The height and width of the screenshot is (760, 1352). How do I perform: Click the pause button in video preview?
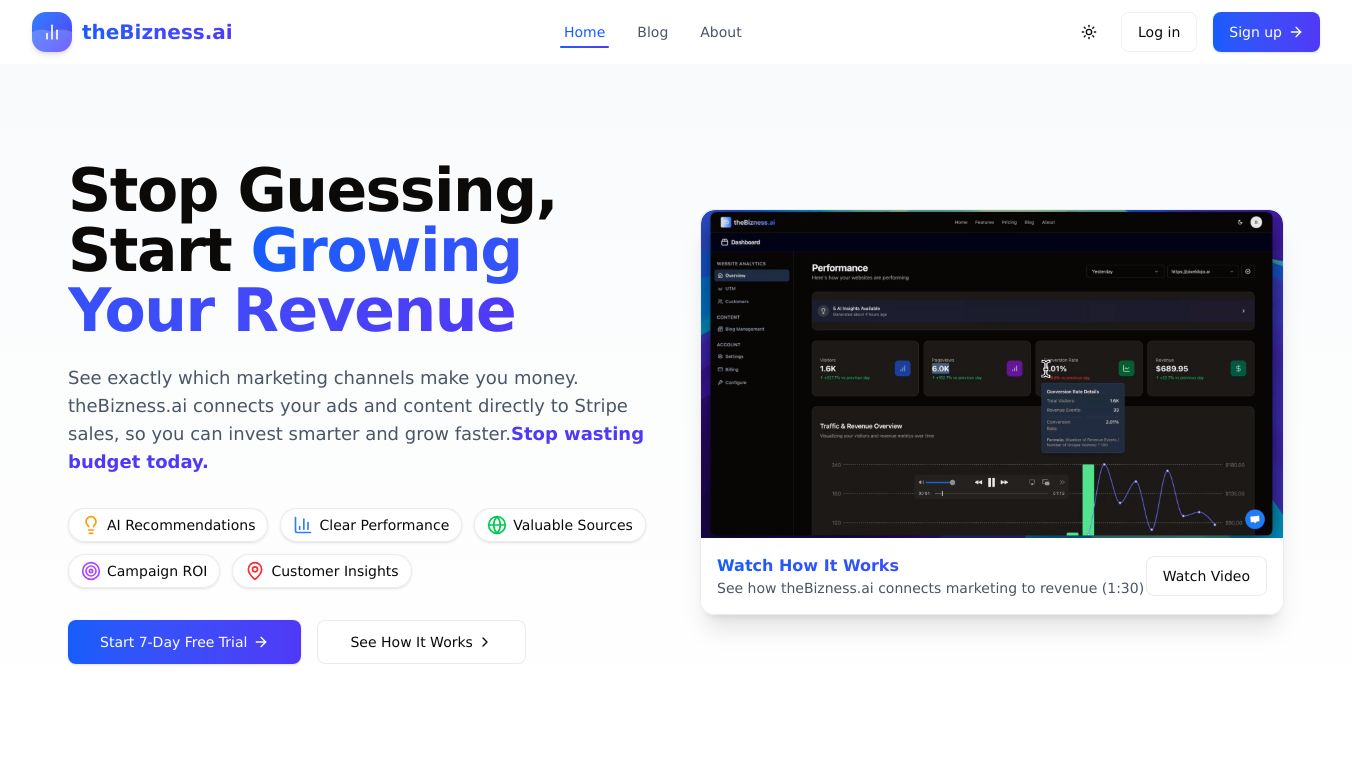tap(991, 482)
